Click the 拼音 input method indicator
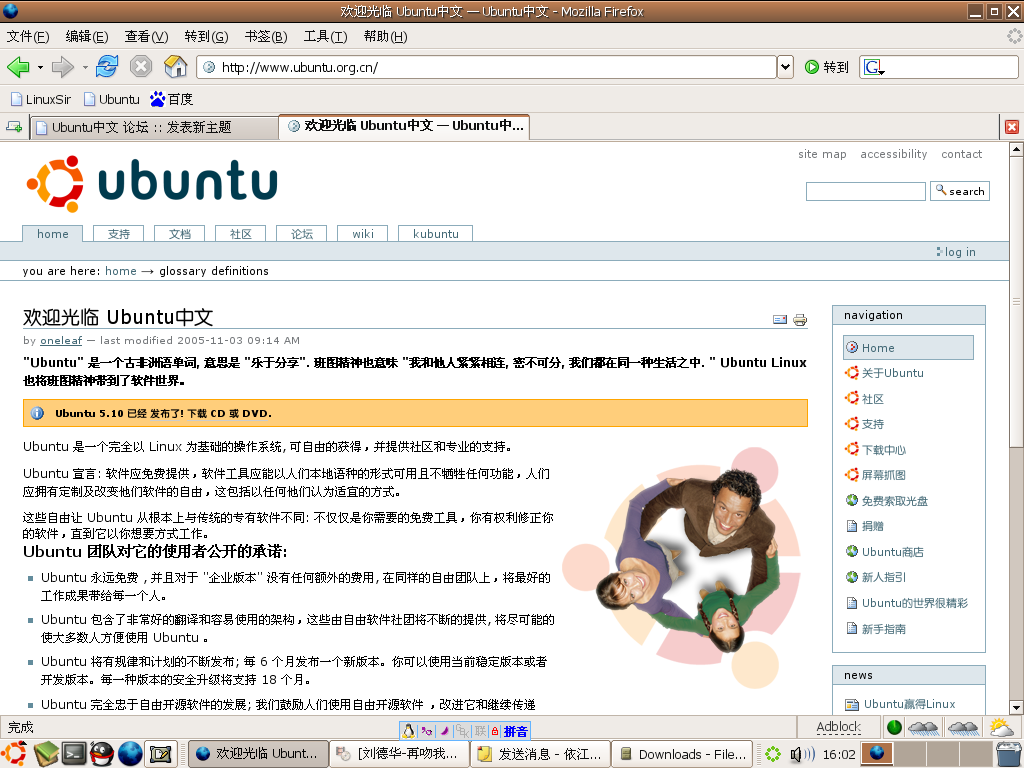The image size is (1024, 768). tap(515, 731)
